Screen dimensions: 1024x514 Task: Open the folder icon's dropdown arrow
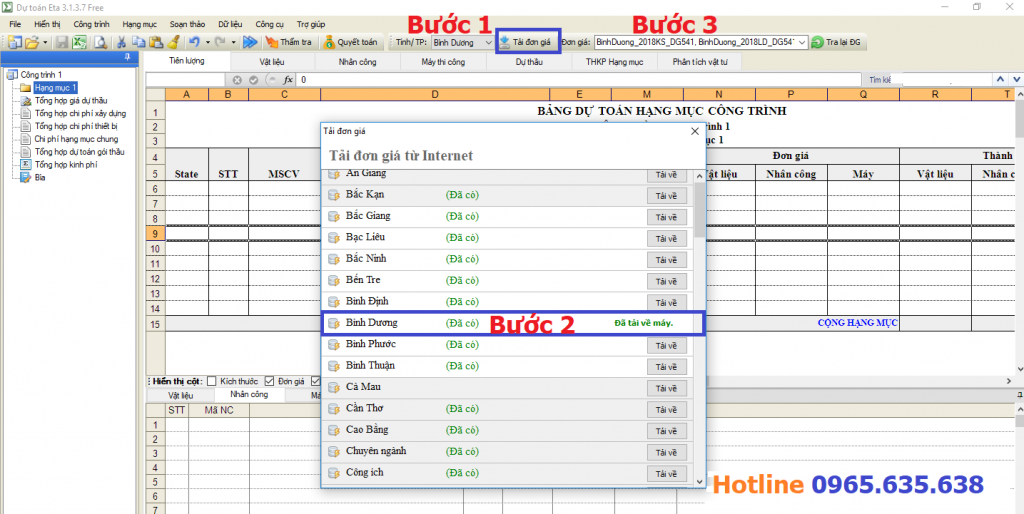46,42
